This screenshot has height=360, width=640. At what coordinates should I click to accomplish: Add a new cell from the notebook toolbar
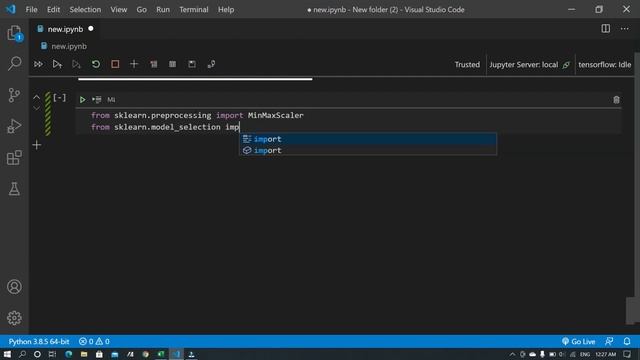point(134,64)
